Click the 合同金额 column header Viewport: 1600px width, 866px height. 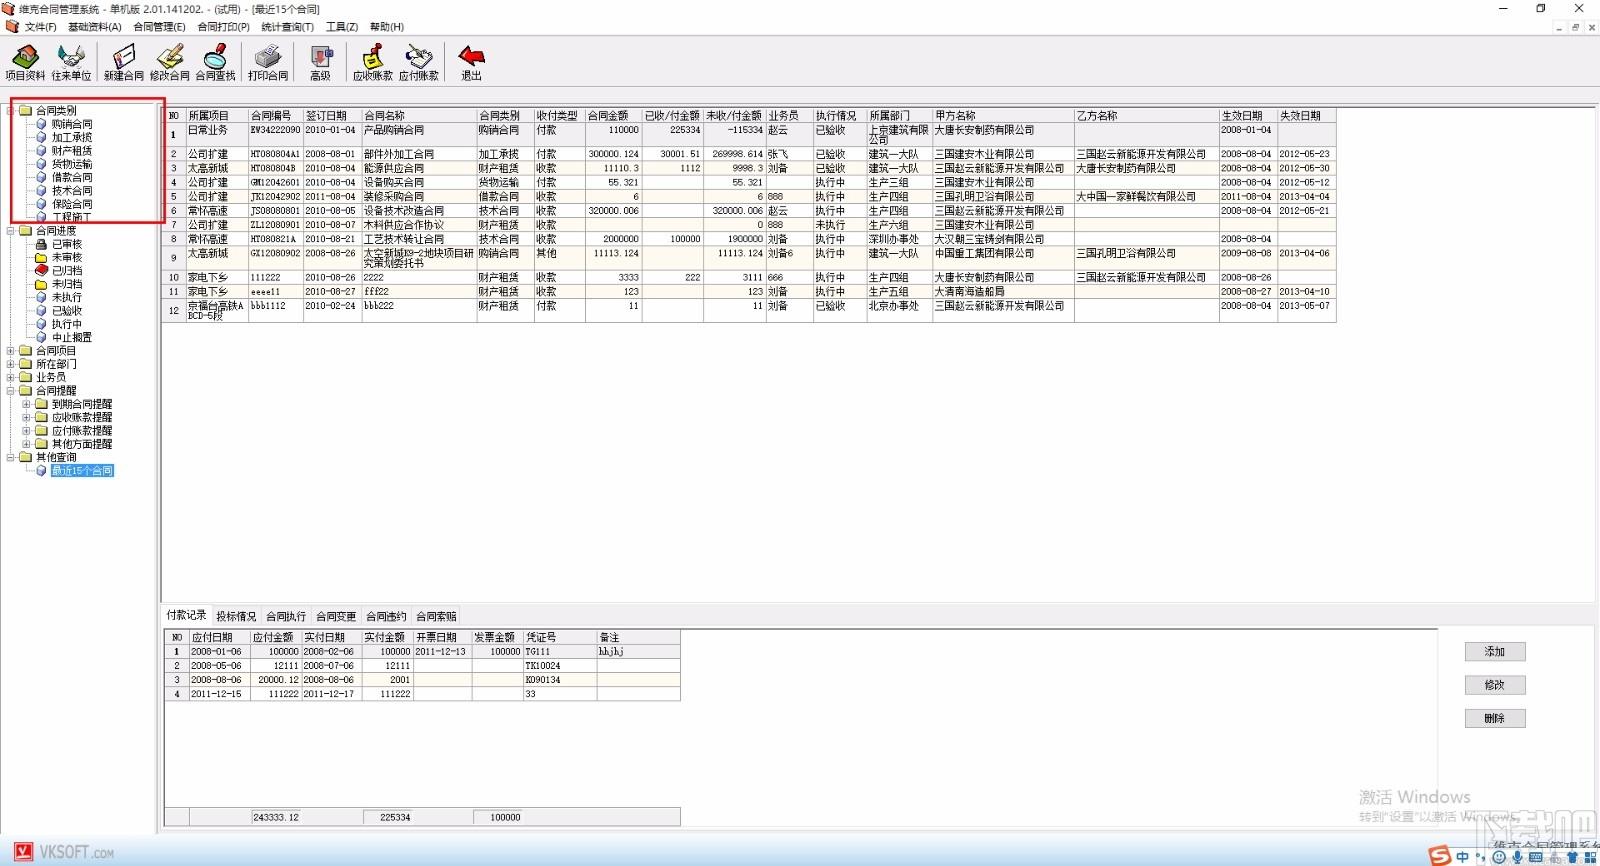[613, 116]
